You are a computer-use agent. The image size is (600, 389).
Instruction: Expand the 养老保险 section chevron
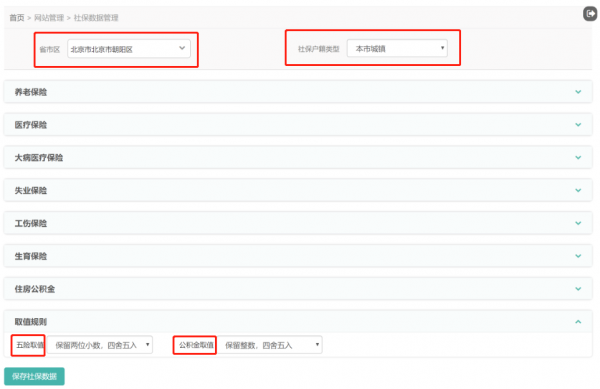[x=578, y=92]
